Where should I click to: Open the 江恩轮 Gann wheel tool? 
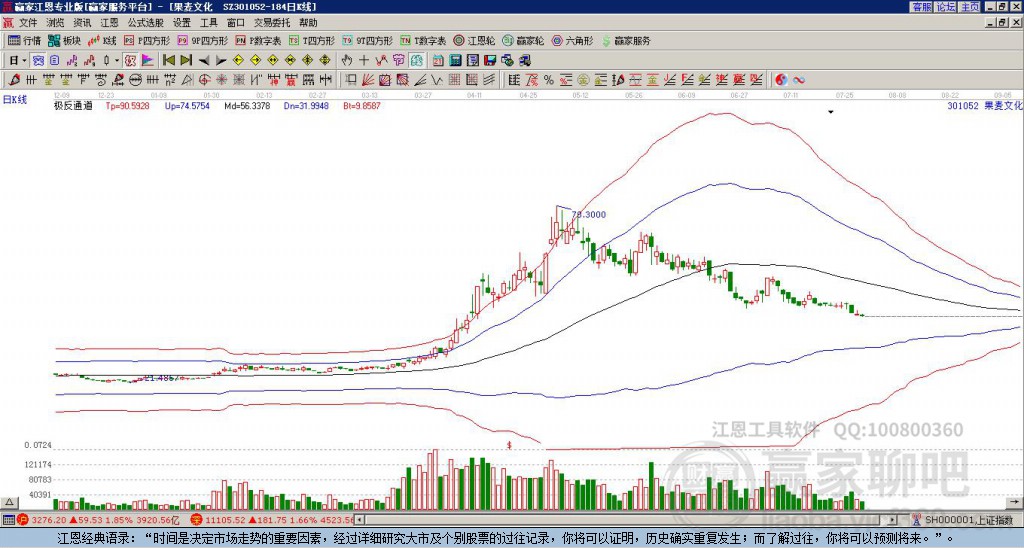pos(475,40)
